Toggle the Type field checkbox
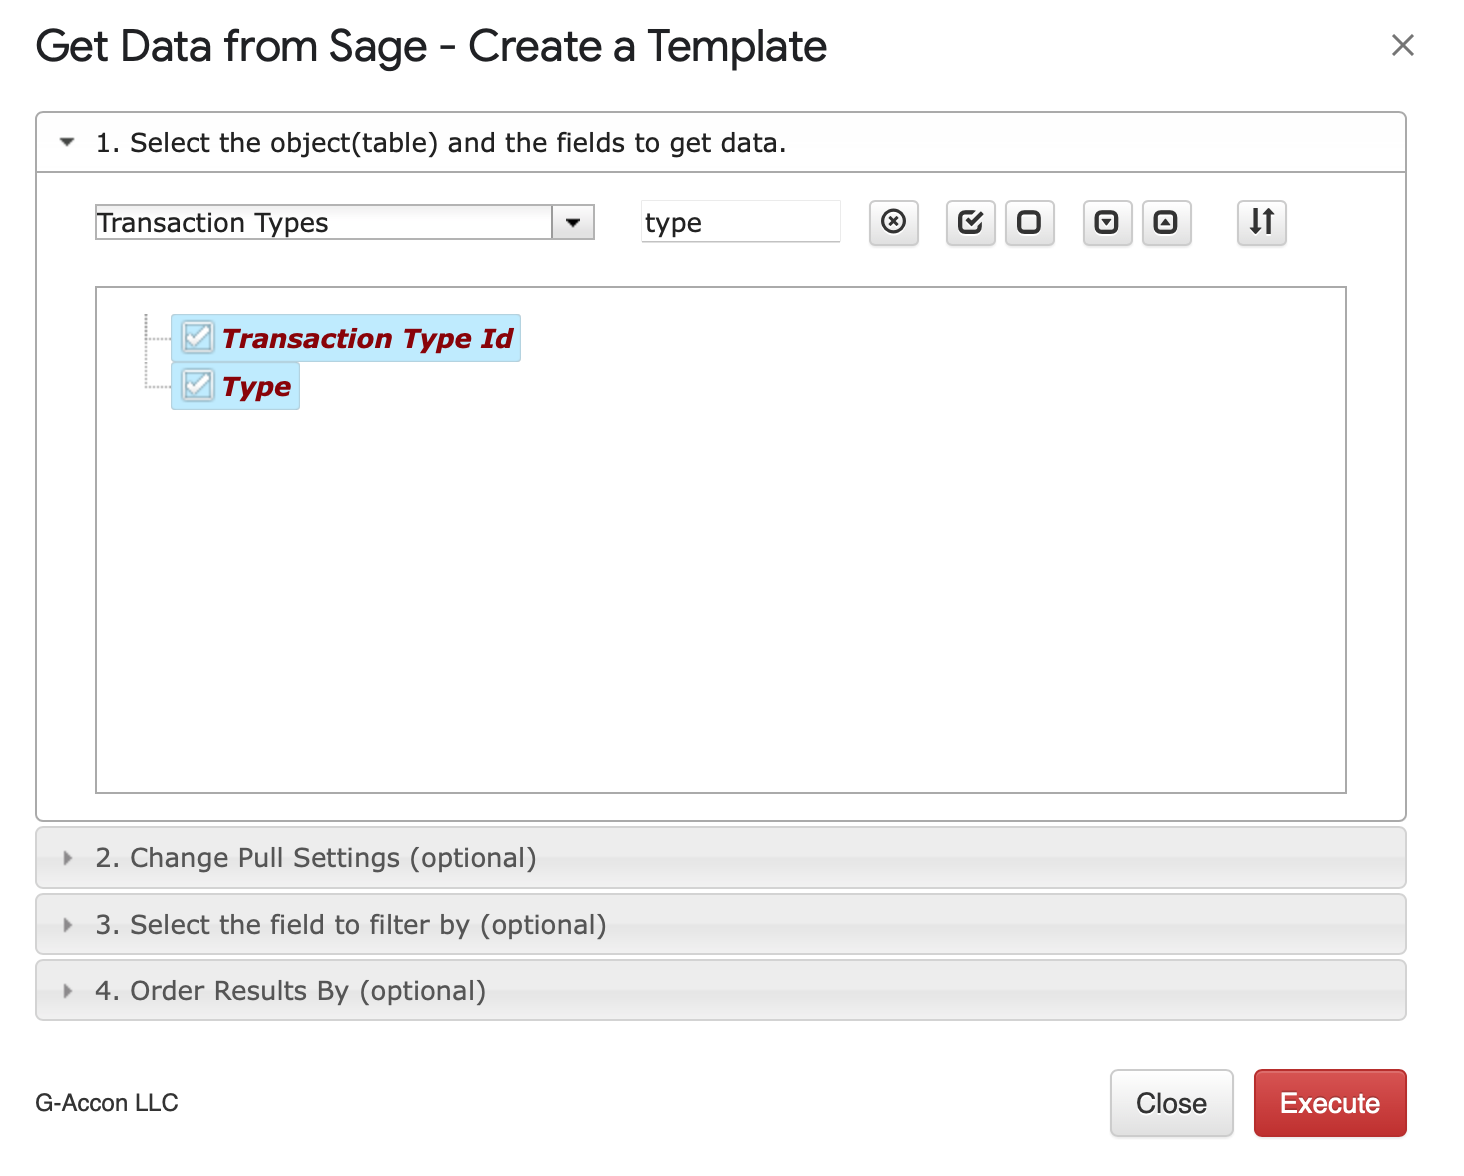 point(198,385)
